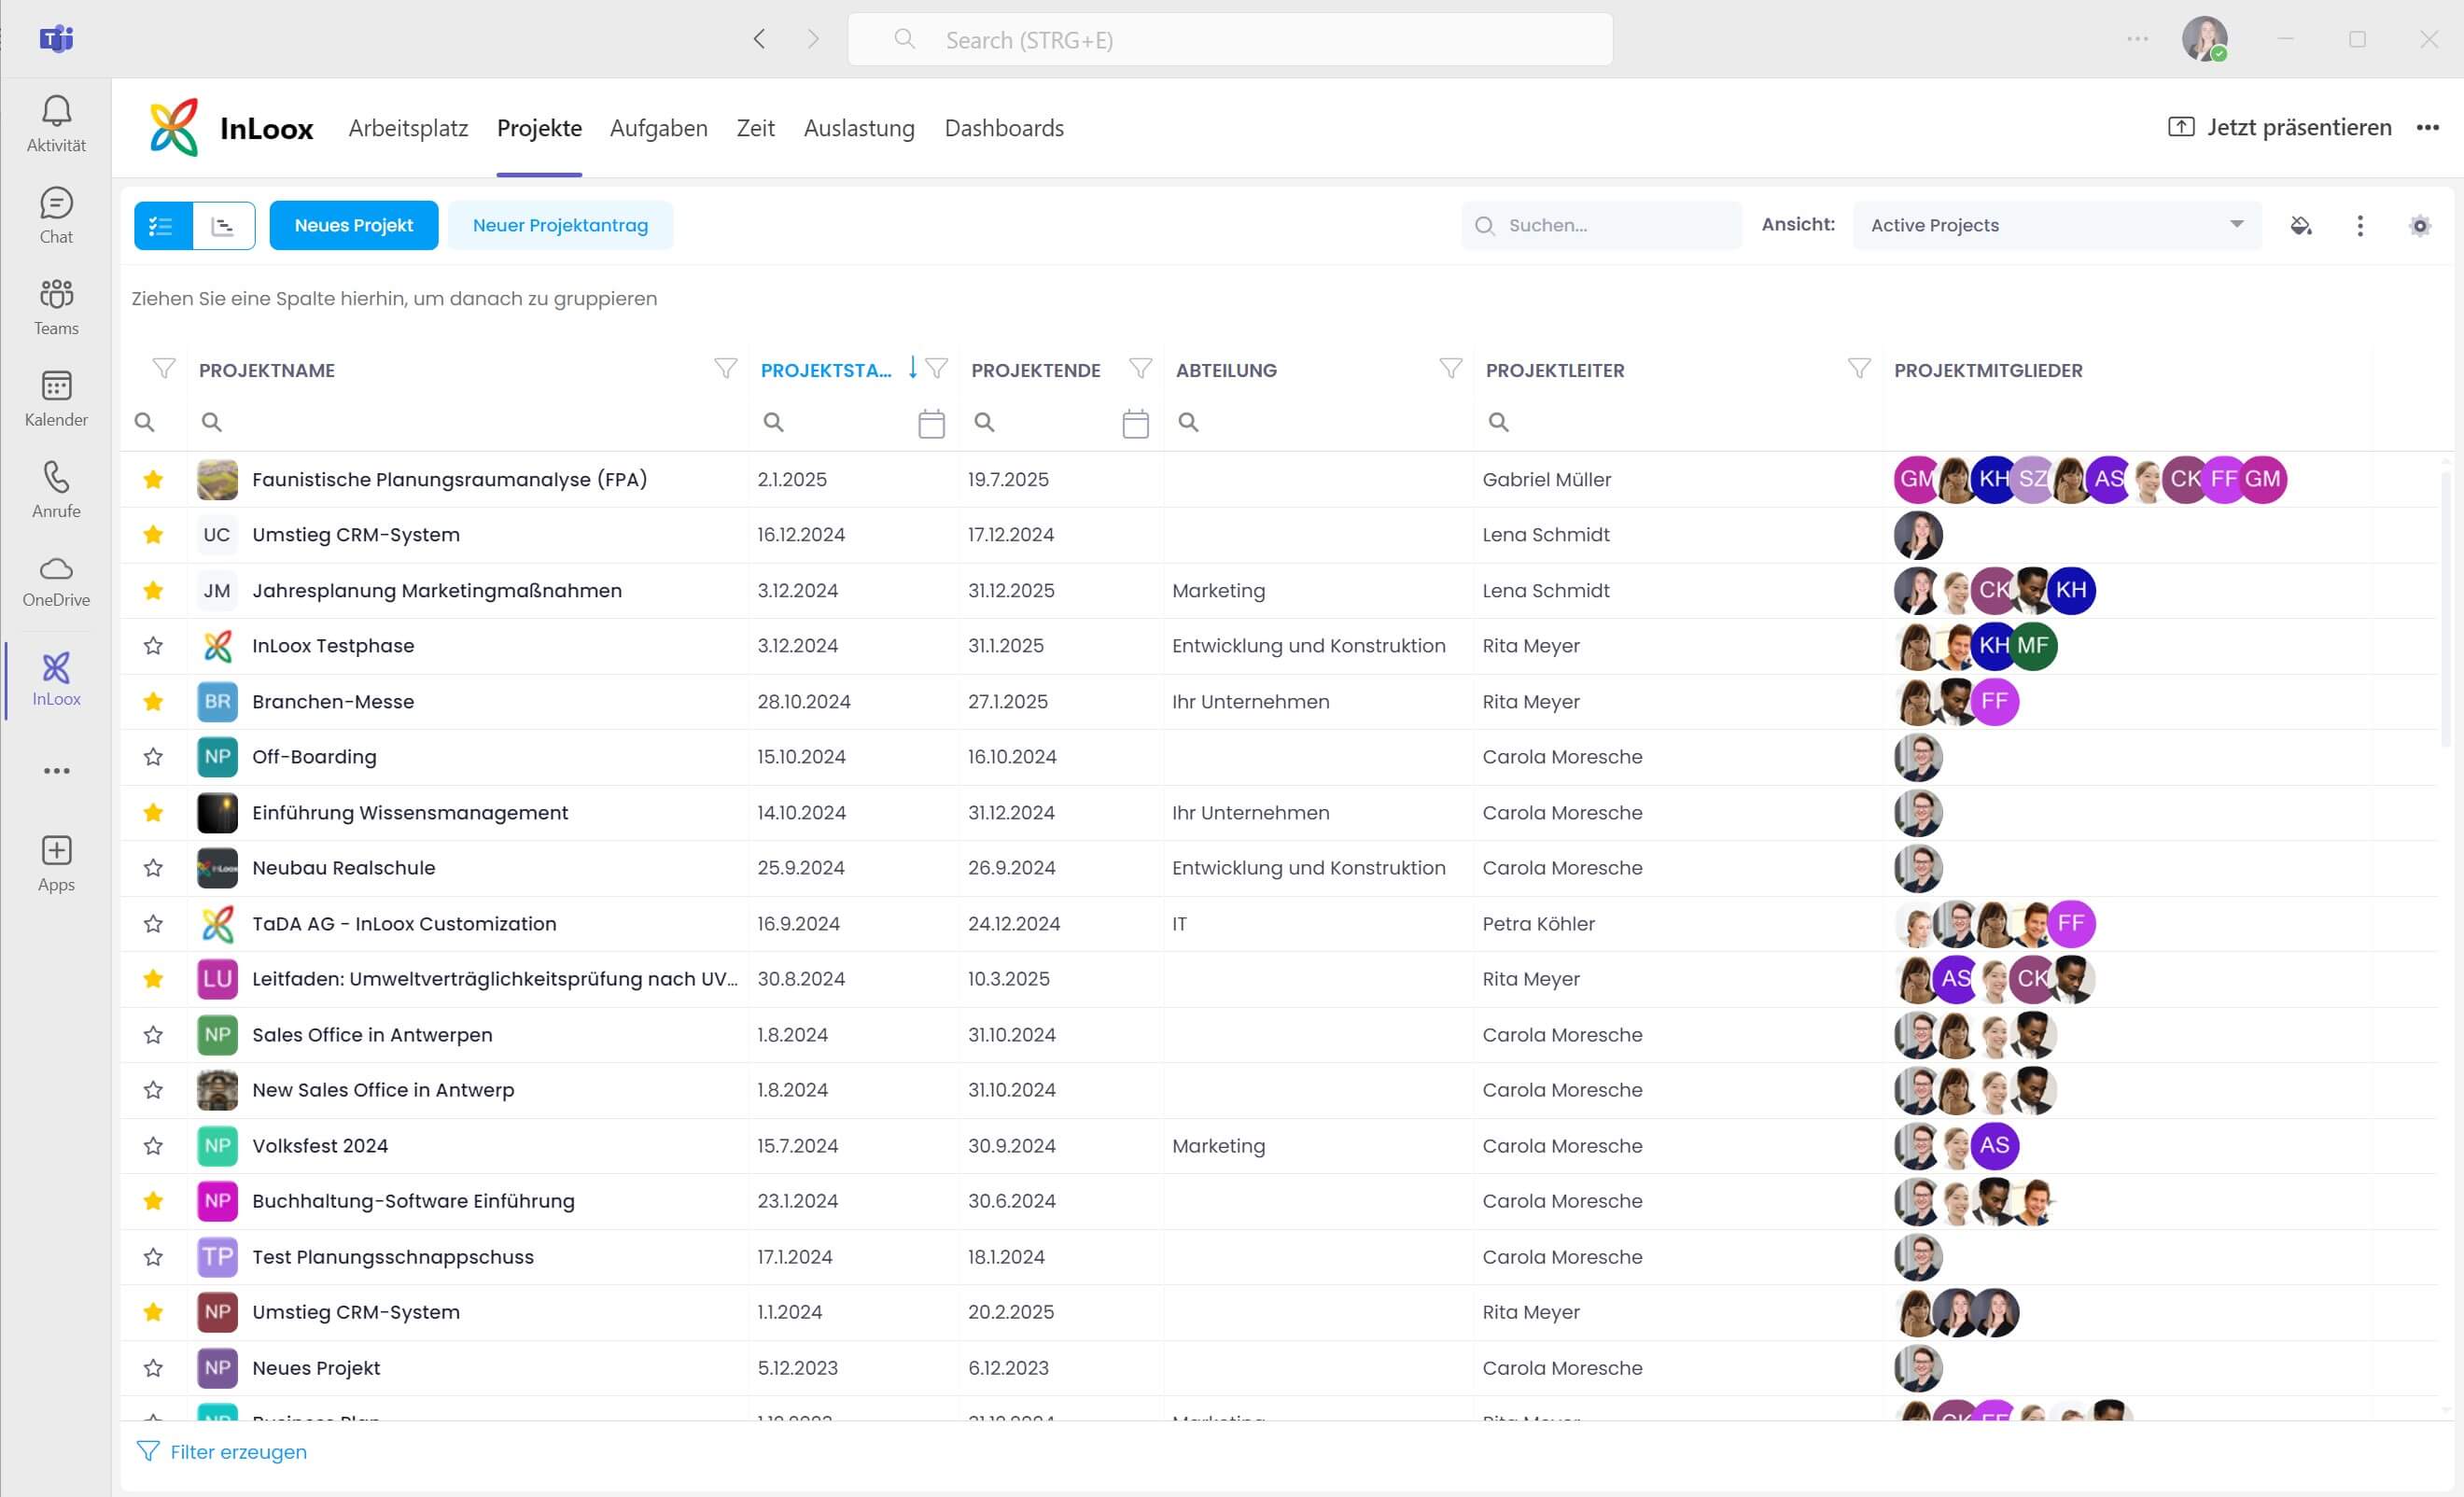2464x1497 pixels.
Task: Open the Projektende date picker calendar
Action: coord(1135,423)
